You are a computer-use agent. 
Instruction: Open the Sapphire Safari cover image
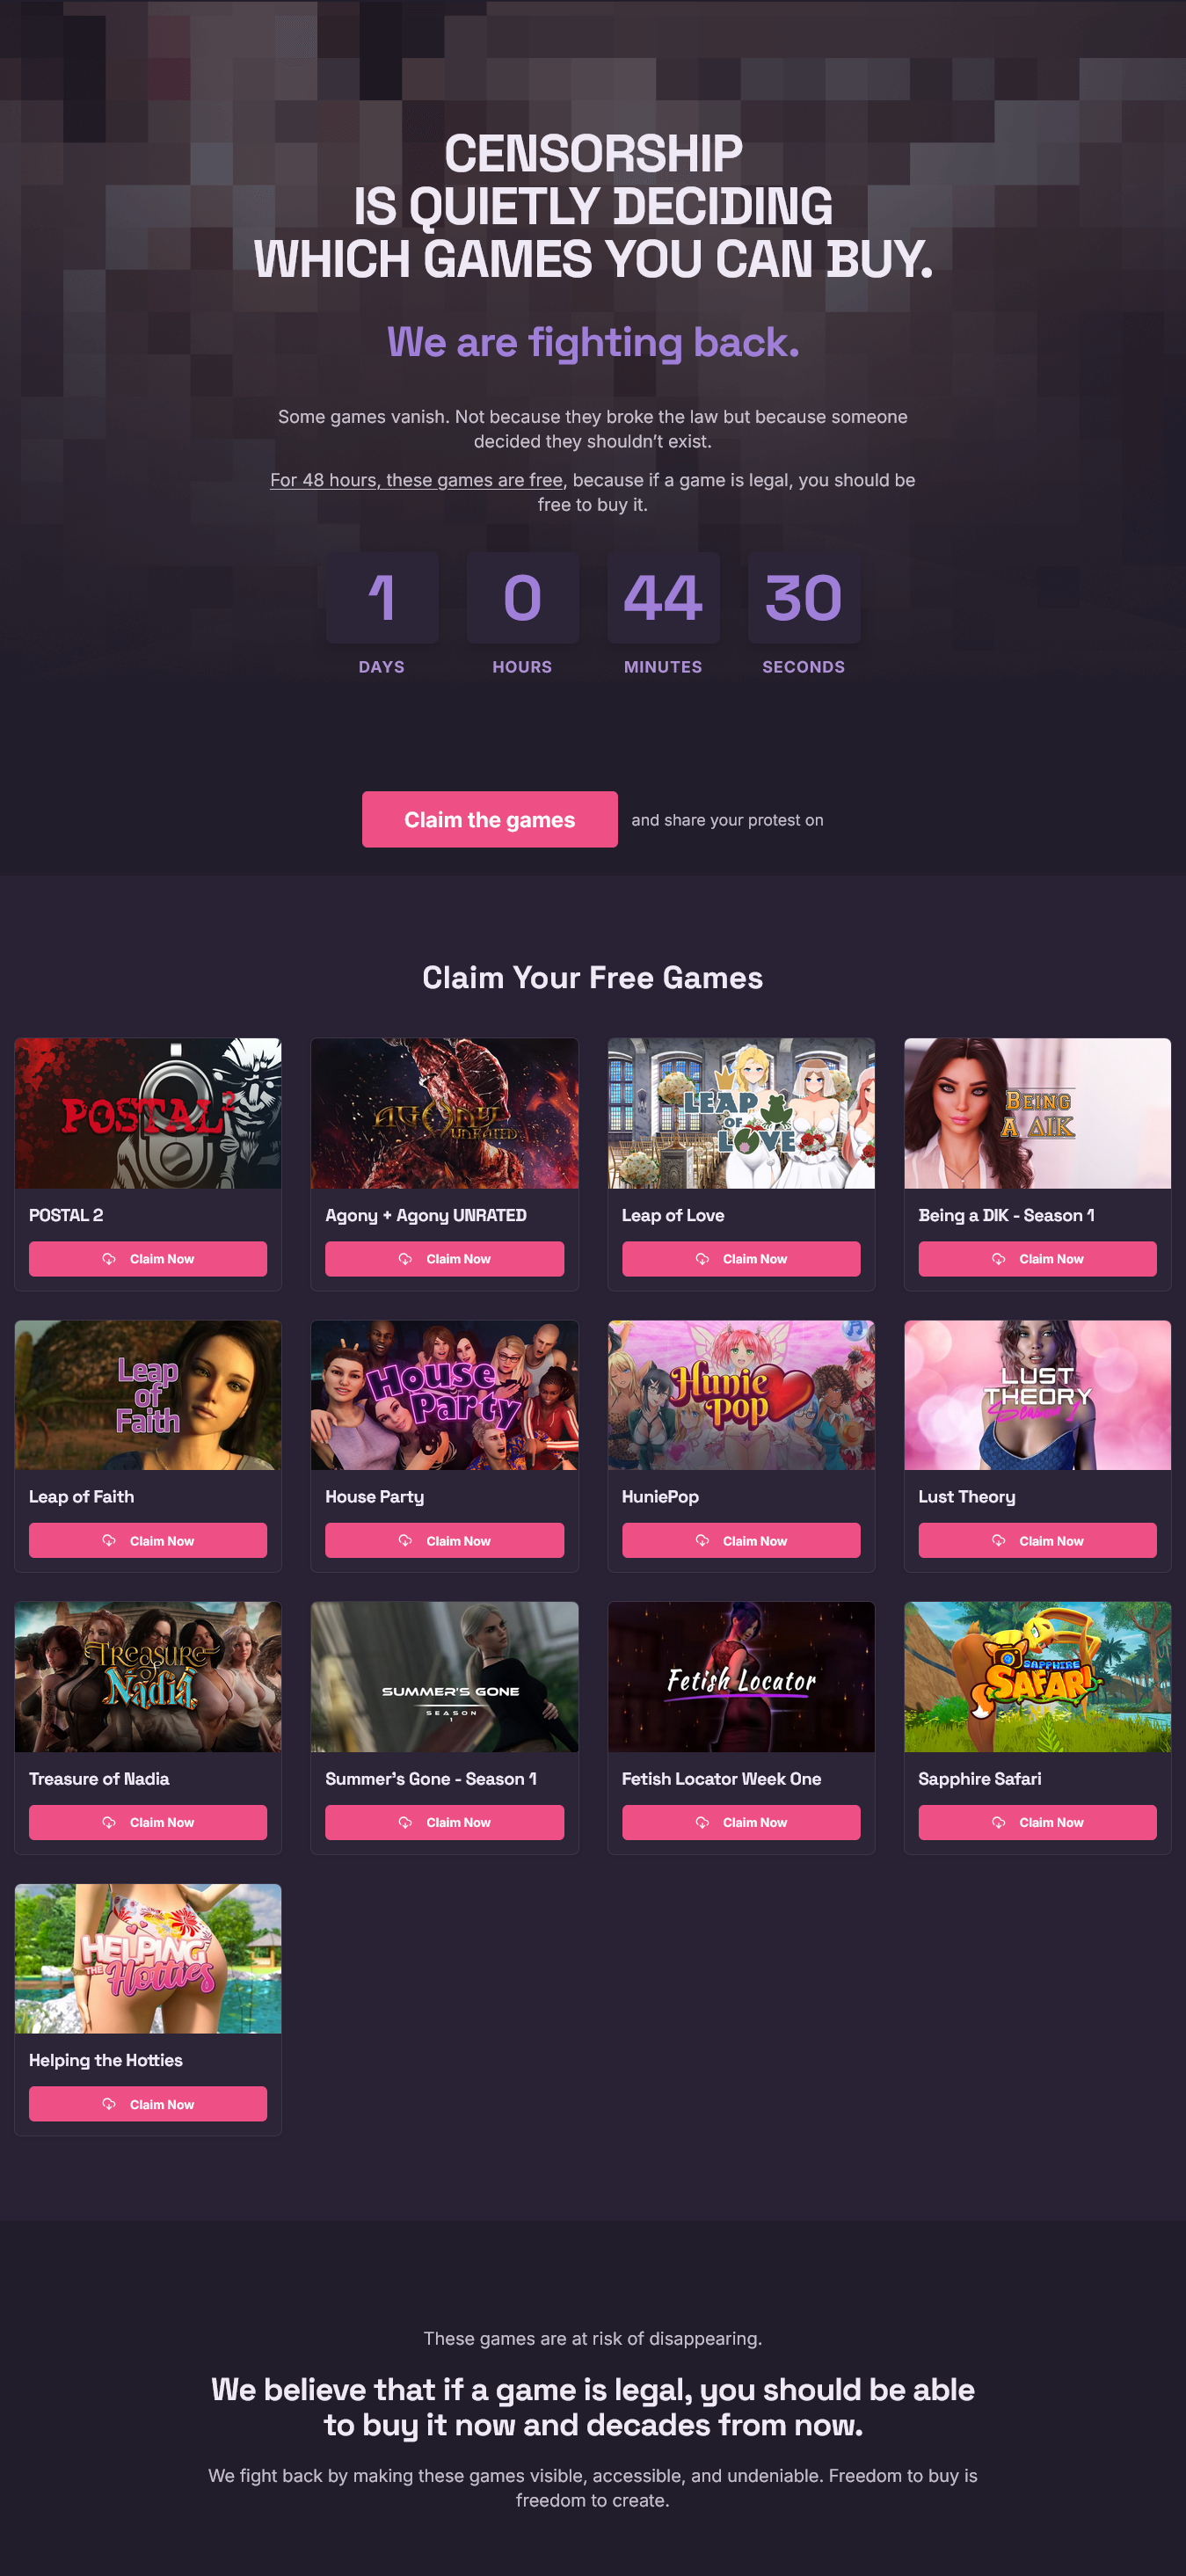1037,1676
